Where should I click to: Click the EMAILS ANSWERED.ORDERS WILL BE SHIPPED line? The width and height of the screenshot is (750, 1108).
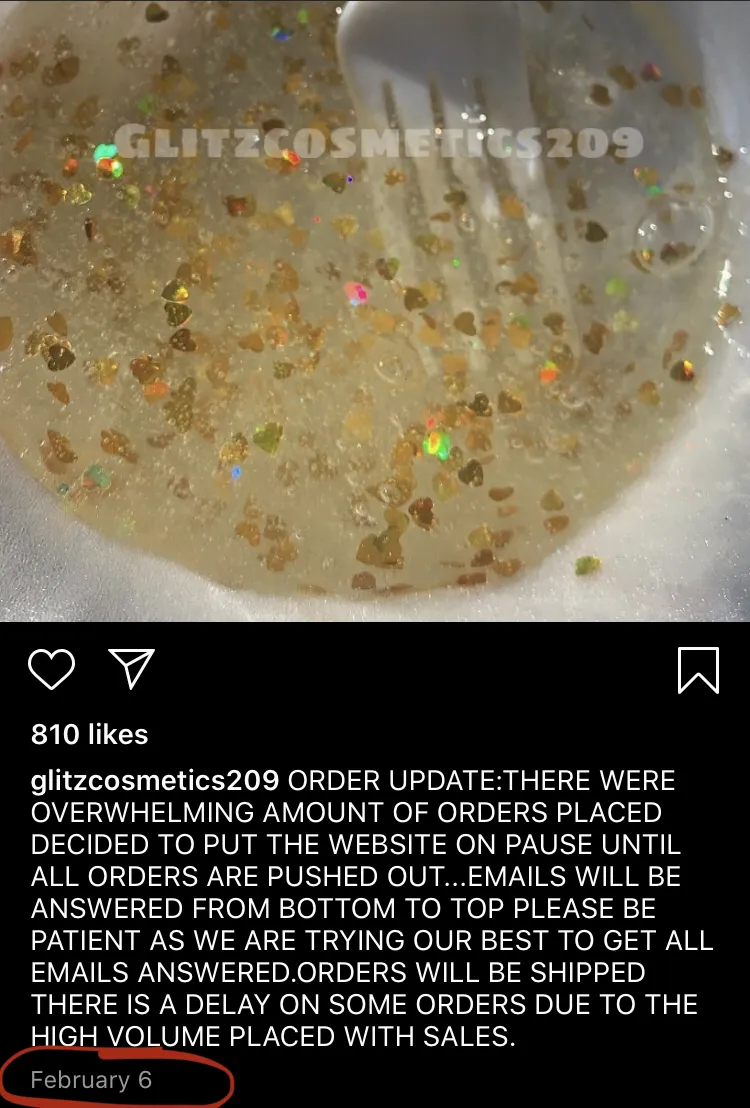338,972
